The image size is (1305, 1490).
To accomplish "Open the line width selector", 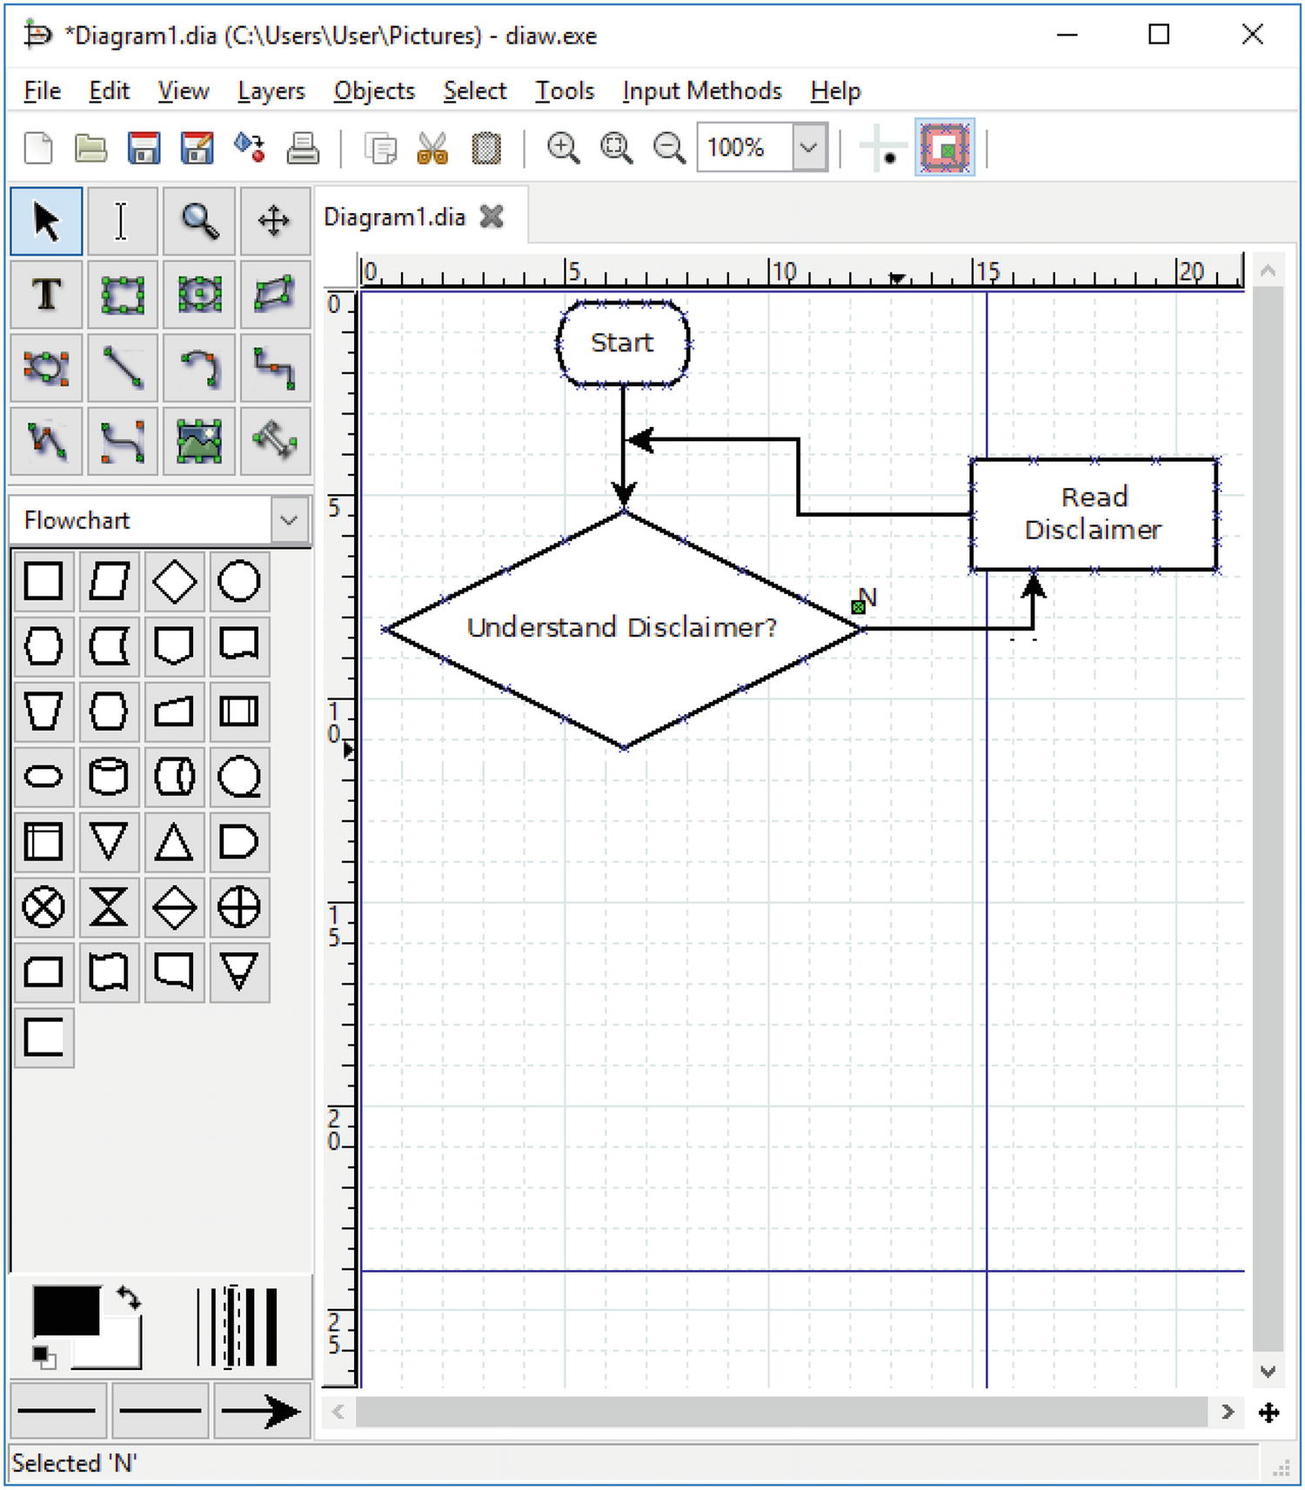I will (236, 1327).
